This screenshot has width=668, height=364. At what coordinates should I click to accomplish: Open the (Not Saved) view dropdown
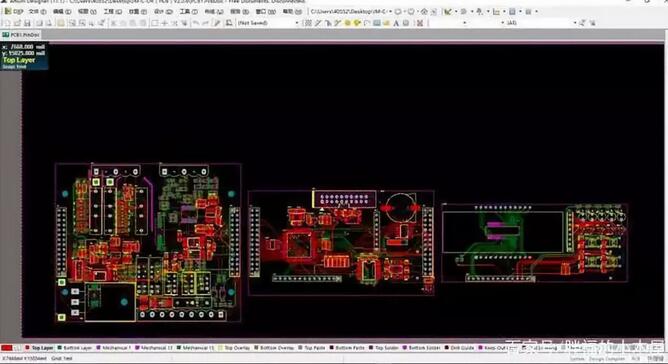pyautogui.click(x=297, y=23)
